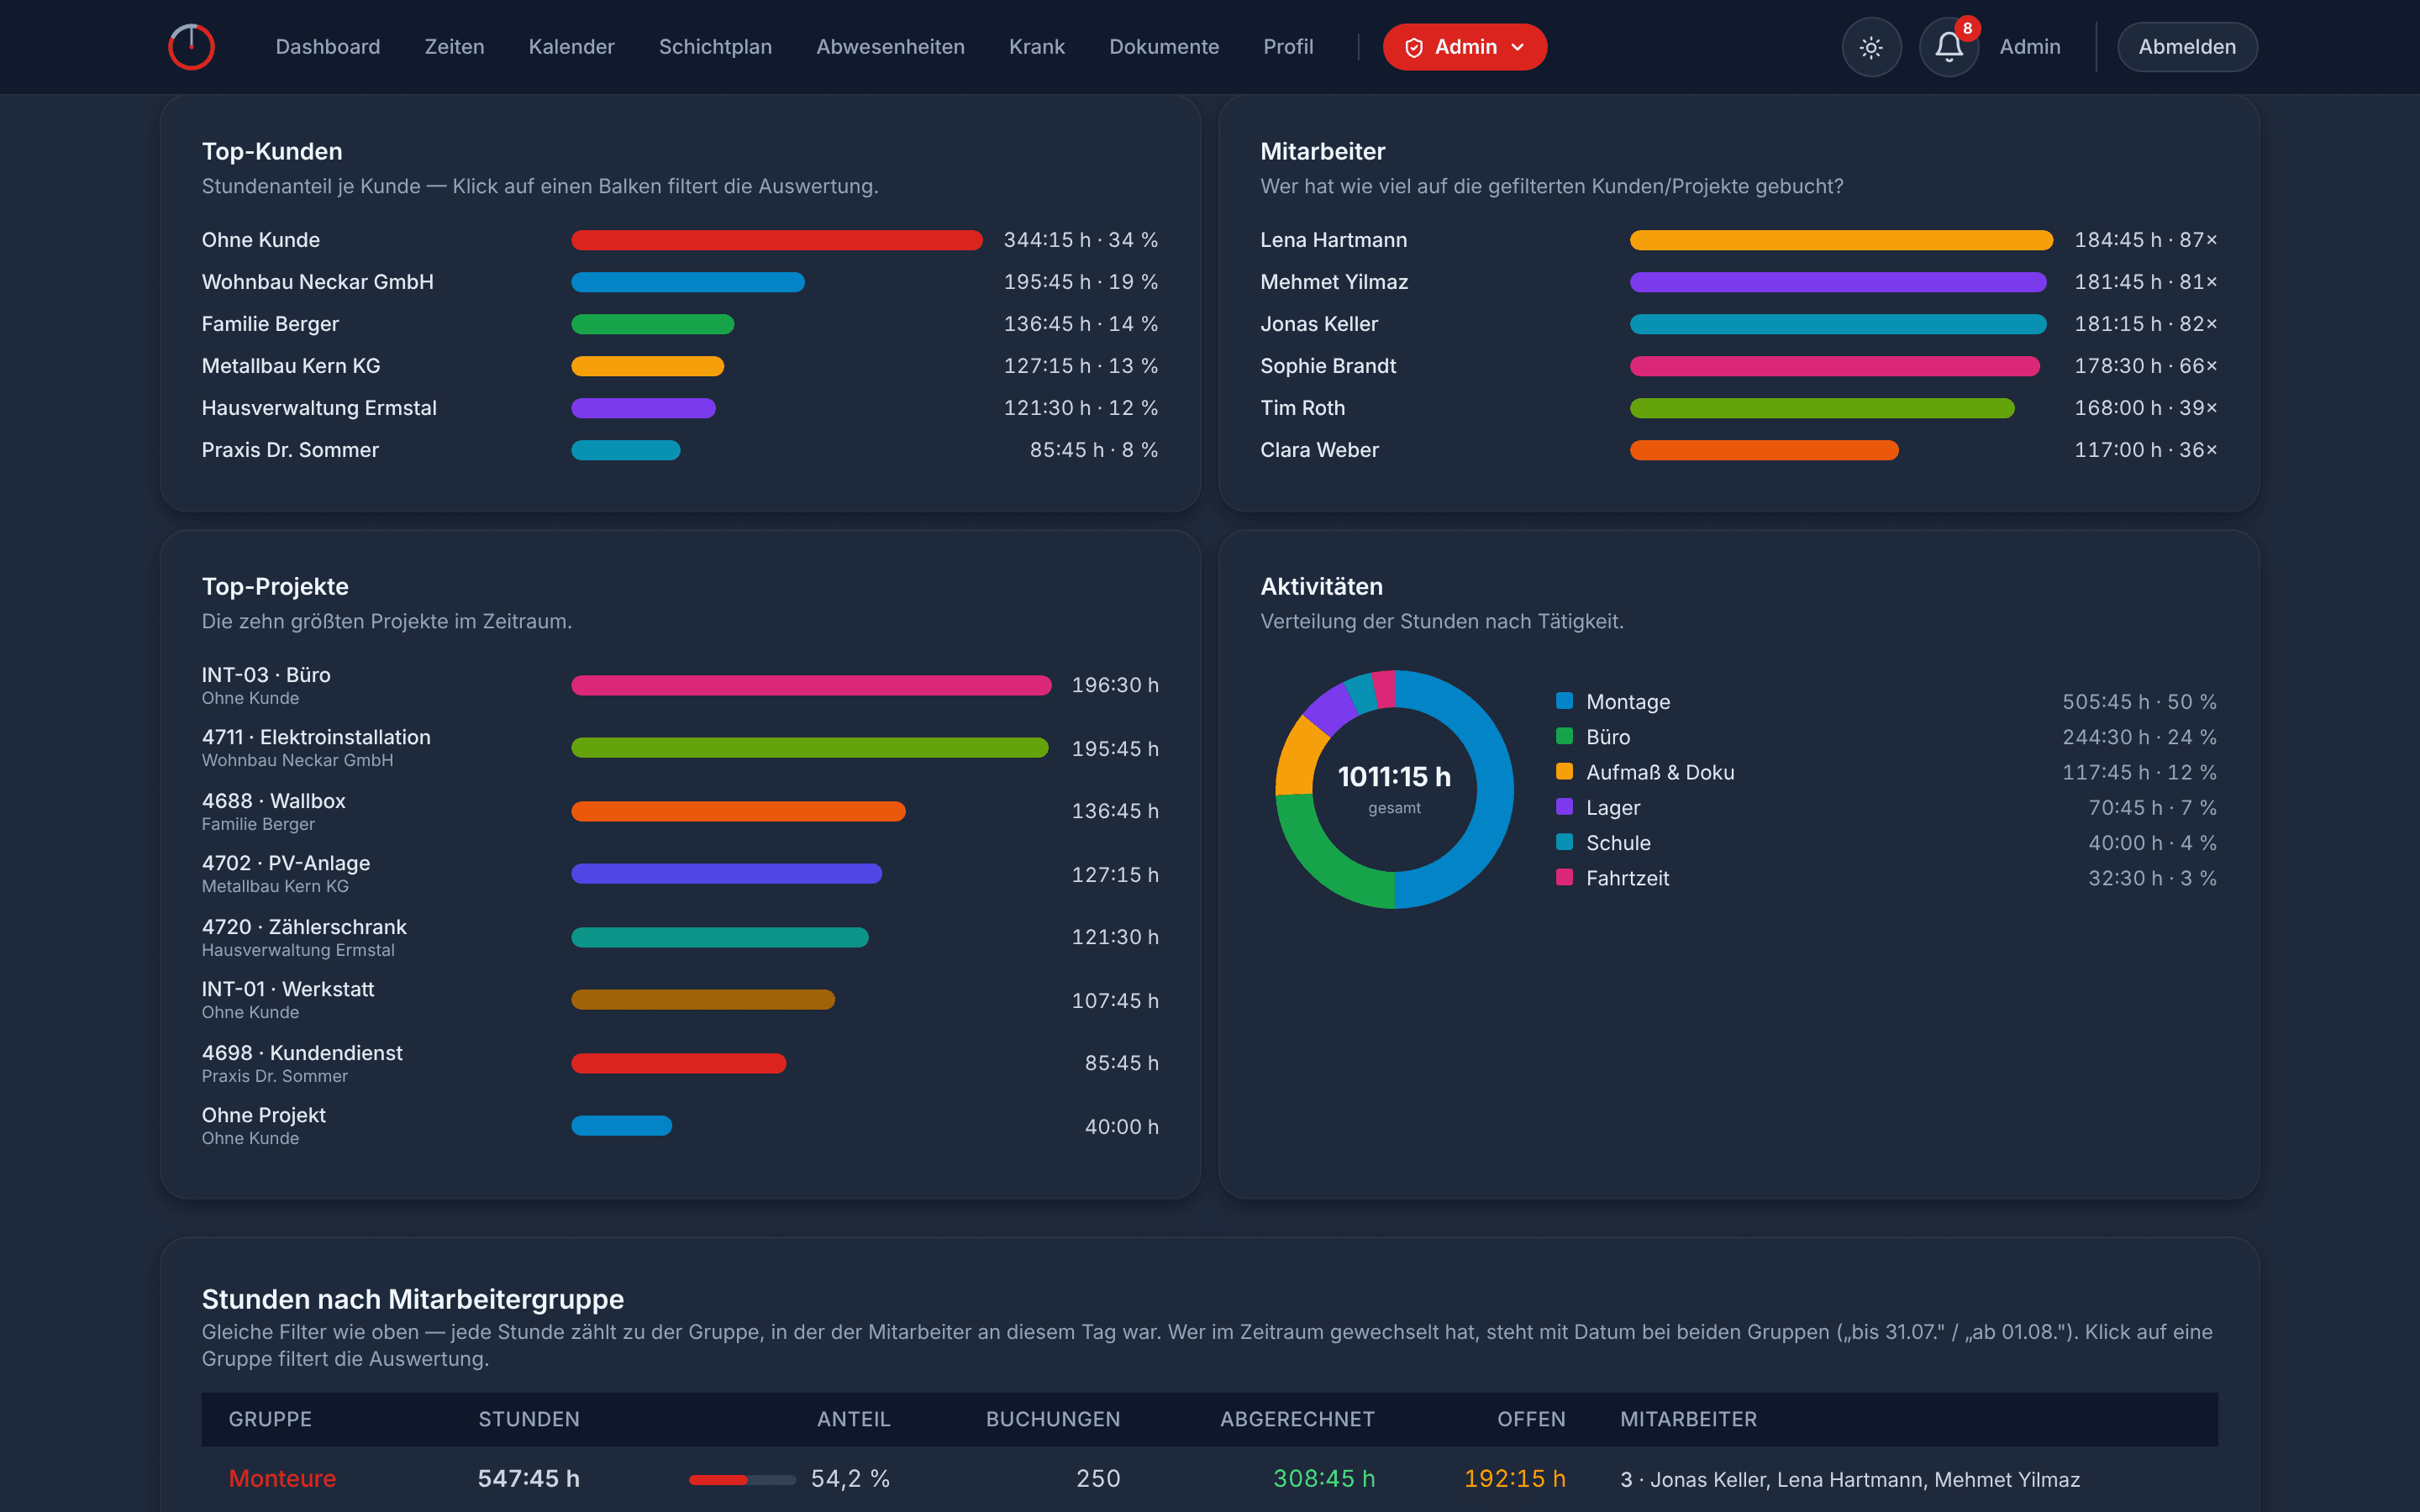This screenshot has width=2420, height=1512.
Task: Click the Büro legend green swatch
Action: click(1564, 736)
